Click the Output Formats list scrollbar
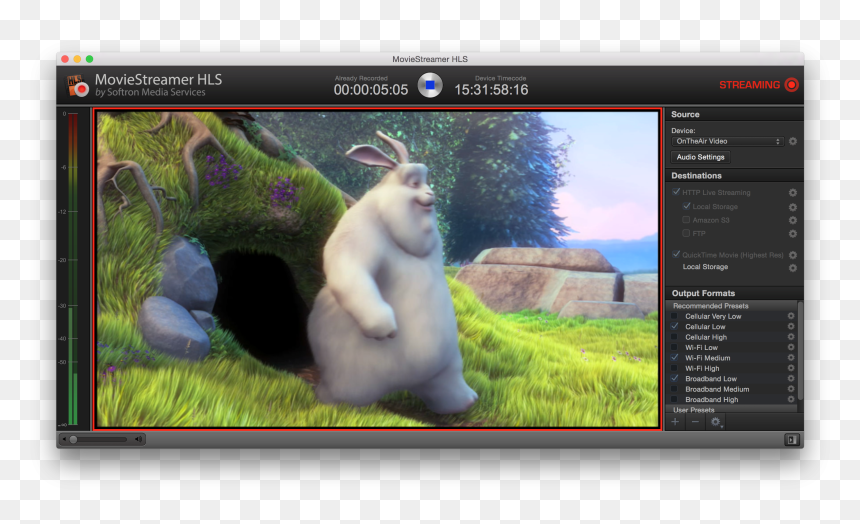This screenshot has height=524, width=860. [x=800, y=351]
